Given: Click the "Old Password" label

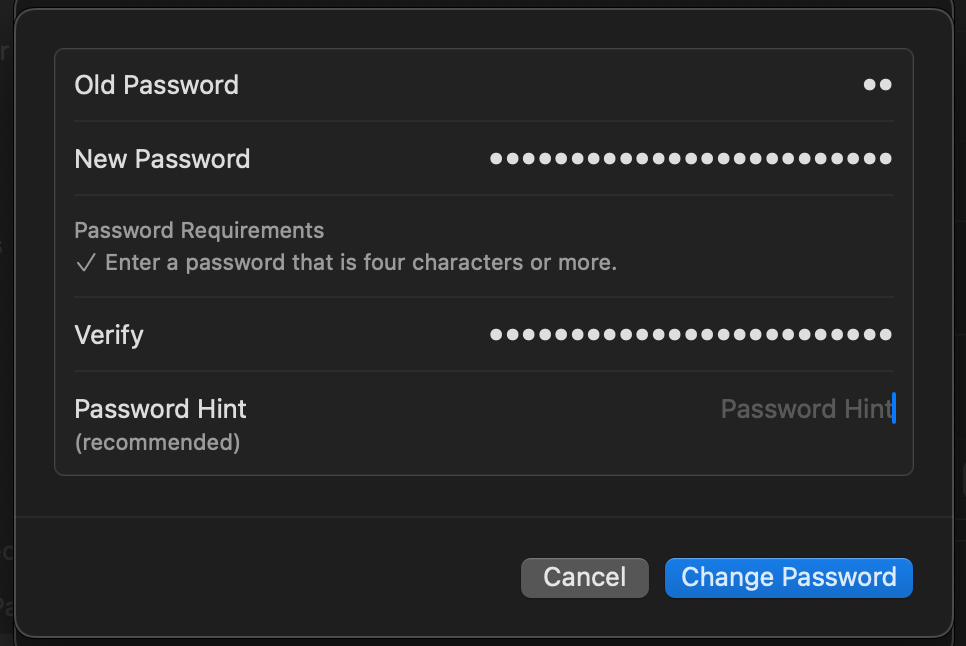Looking at the screenshot, I should (157, 85).
